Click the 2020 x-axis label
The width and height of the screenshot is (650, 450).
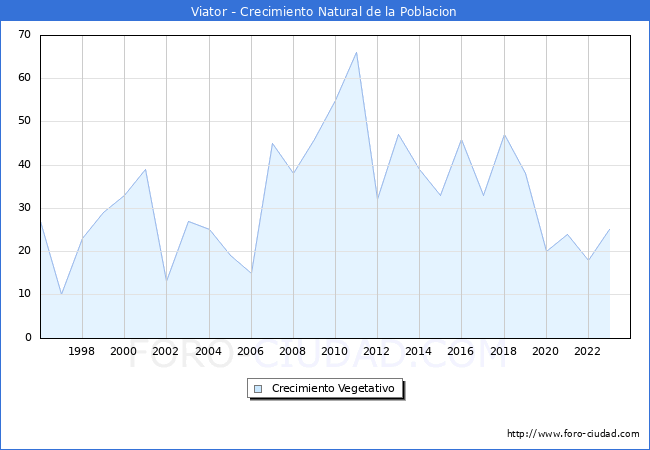pos(545,351)
